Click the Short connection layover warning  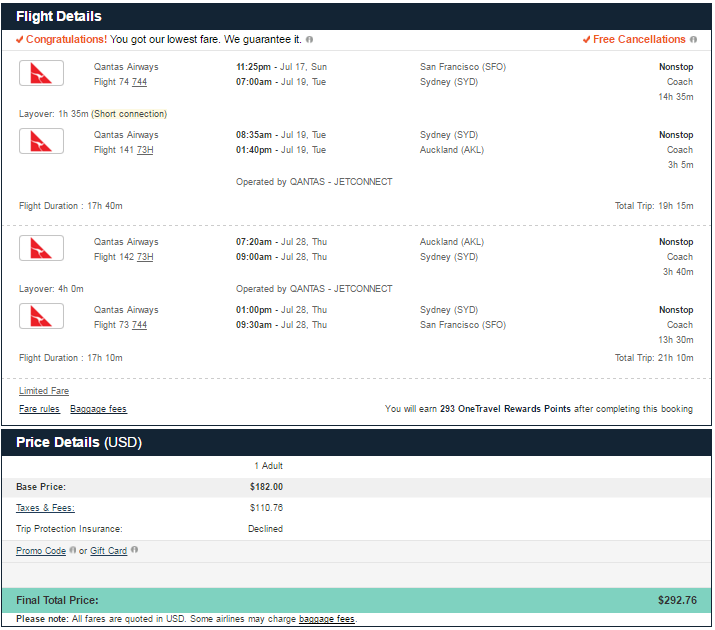pos(129,114)
